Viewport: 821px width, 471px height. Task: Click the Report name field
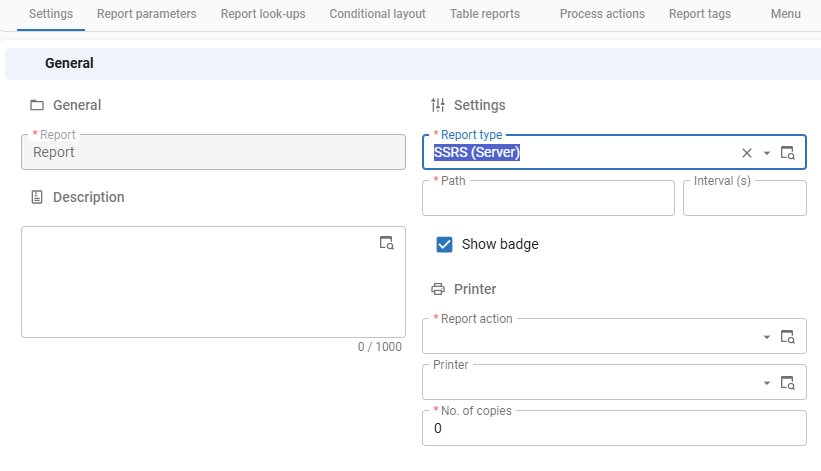coord(213,152)
